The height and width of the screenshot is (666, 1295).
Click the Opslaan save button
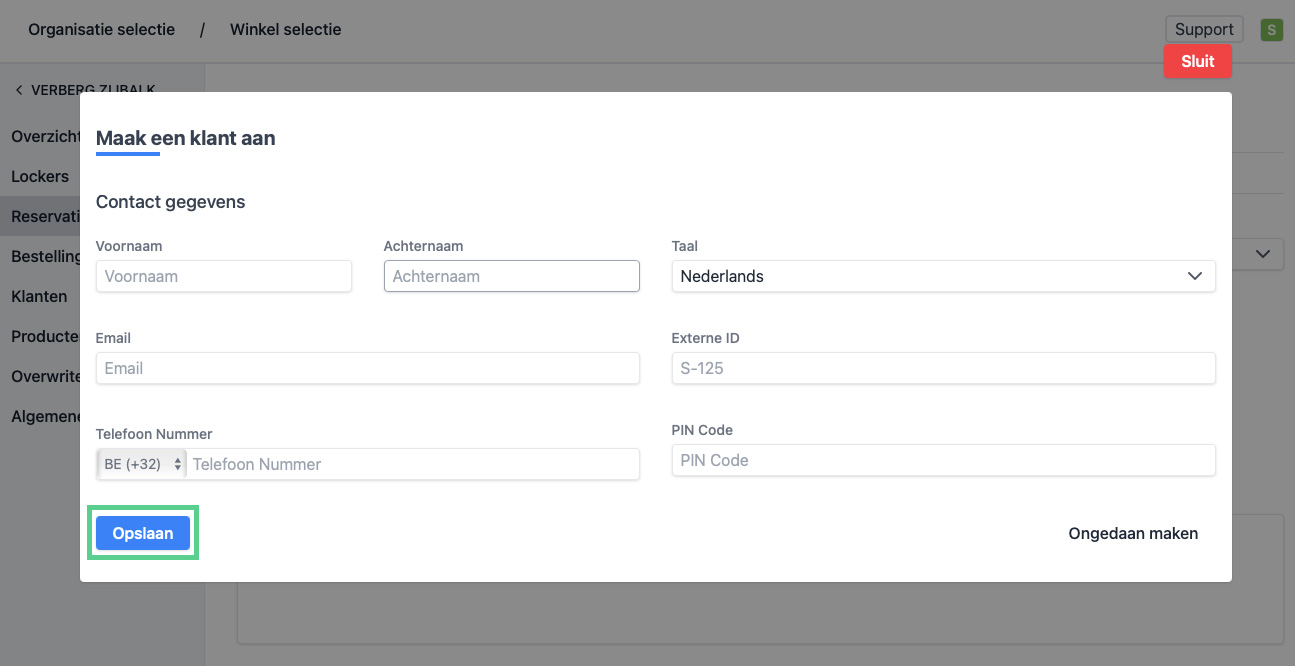(143, 533)
